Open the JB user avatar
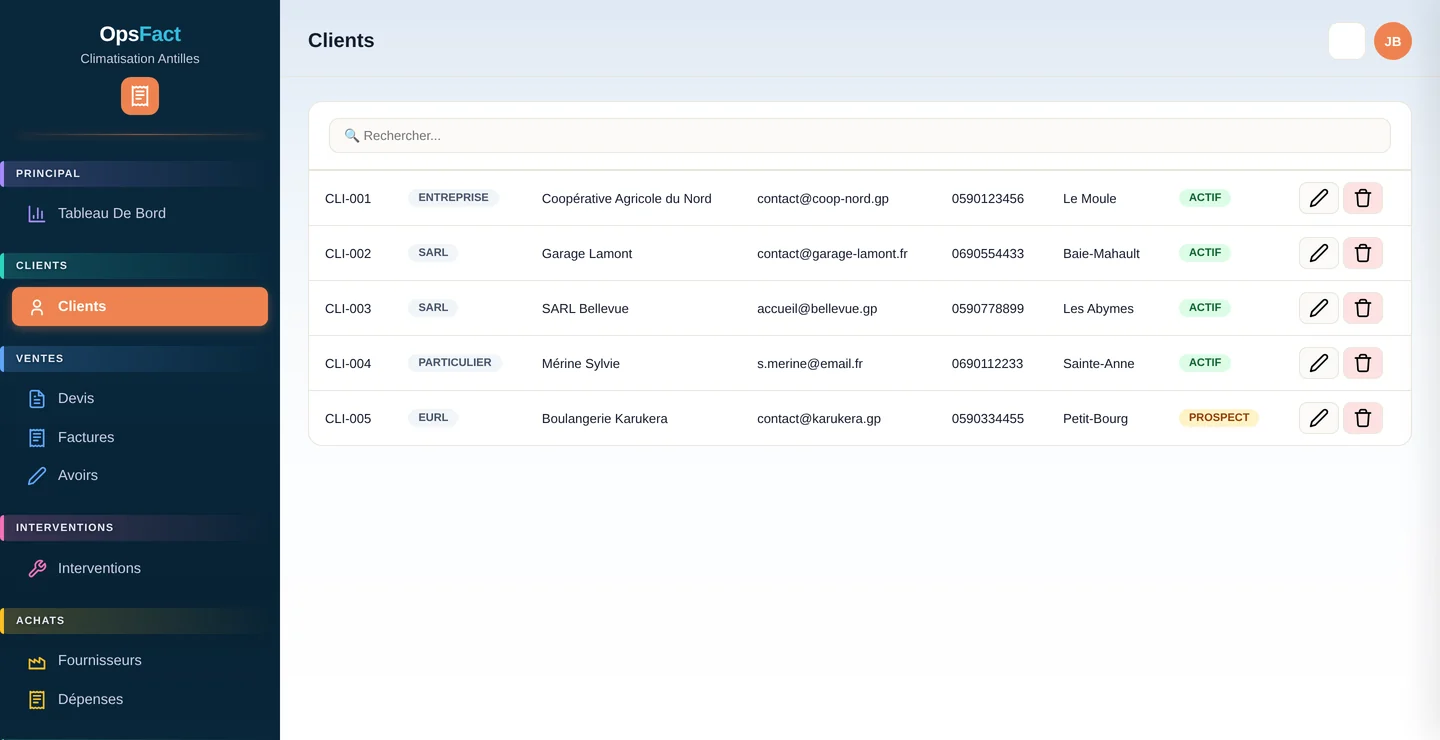The image size is (1440, 740). (x=1393, y=41)
